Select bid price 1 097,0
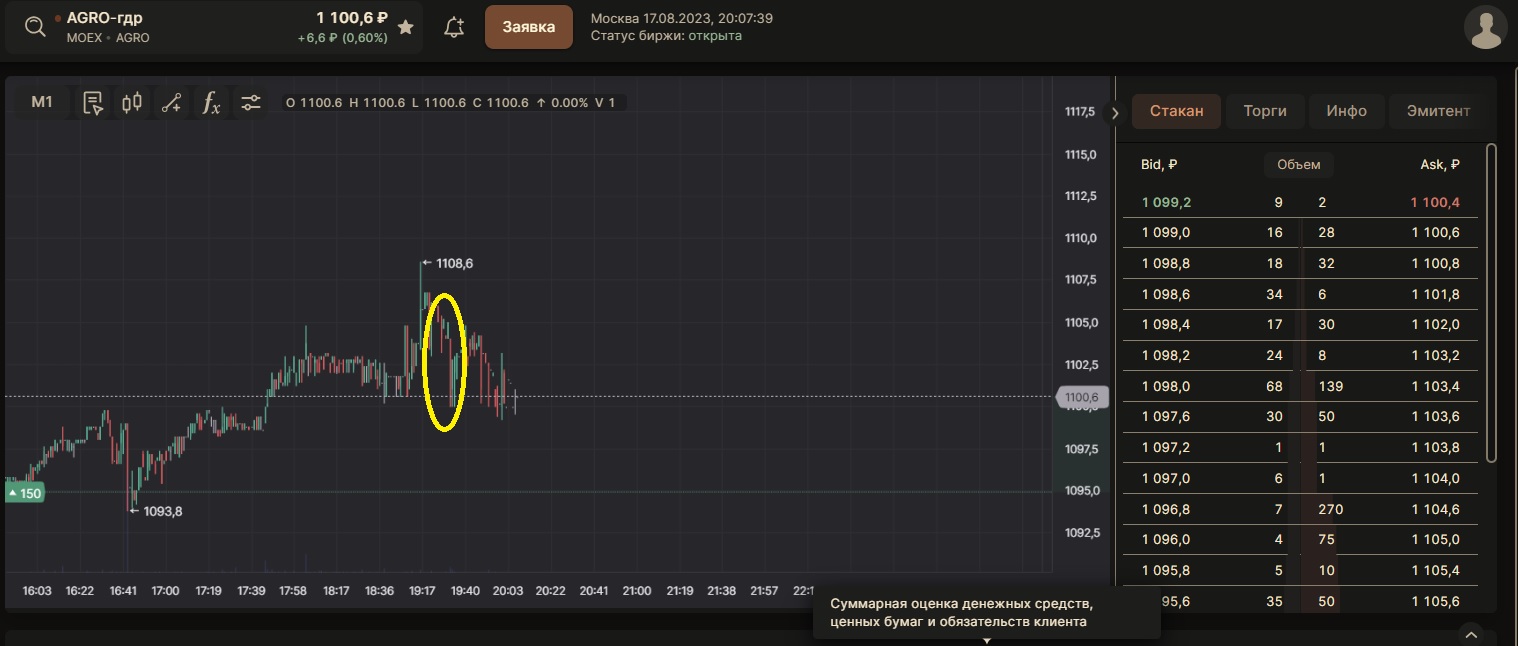The image size is (1518, 646). click(x=1166, y=479)
